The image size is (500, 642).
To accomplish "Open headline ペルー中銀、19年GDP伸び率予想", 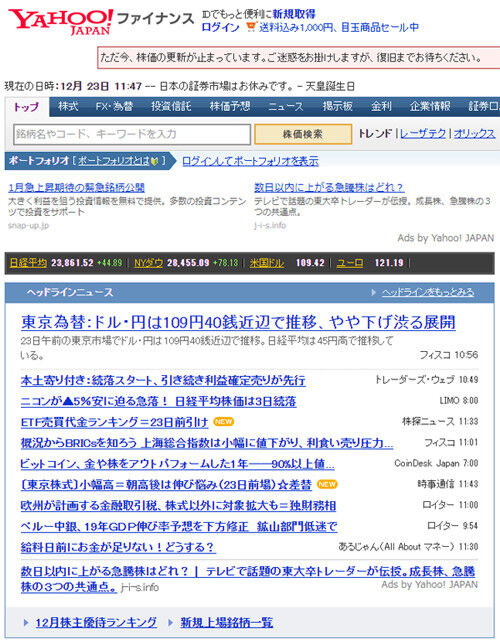I will (179, 527).
